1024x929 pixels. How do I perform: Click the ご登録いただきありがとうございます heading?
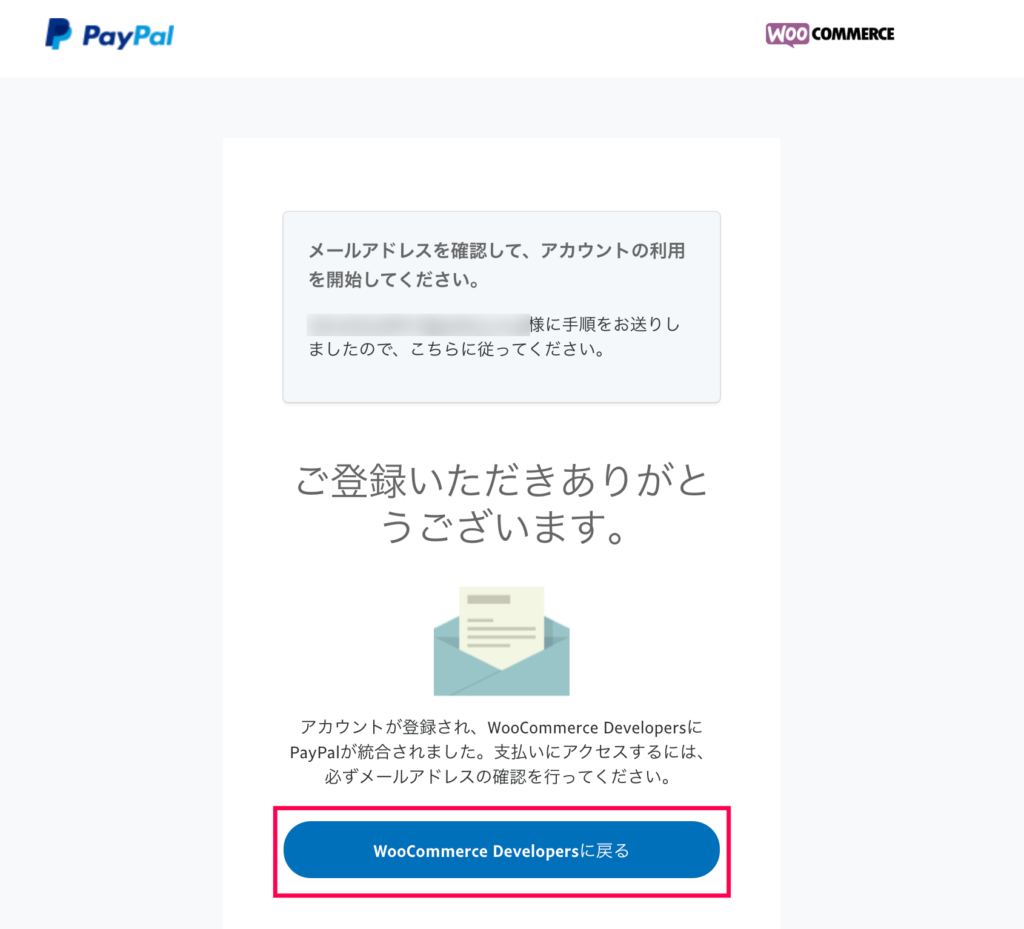click(x=502, y=503)
